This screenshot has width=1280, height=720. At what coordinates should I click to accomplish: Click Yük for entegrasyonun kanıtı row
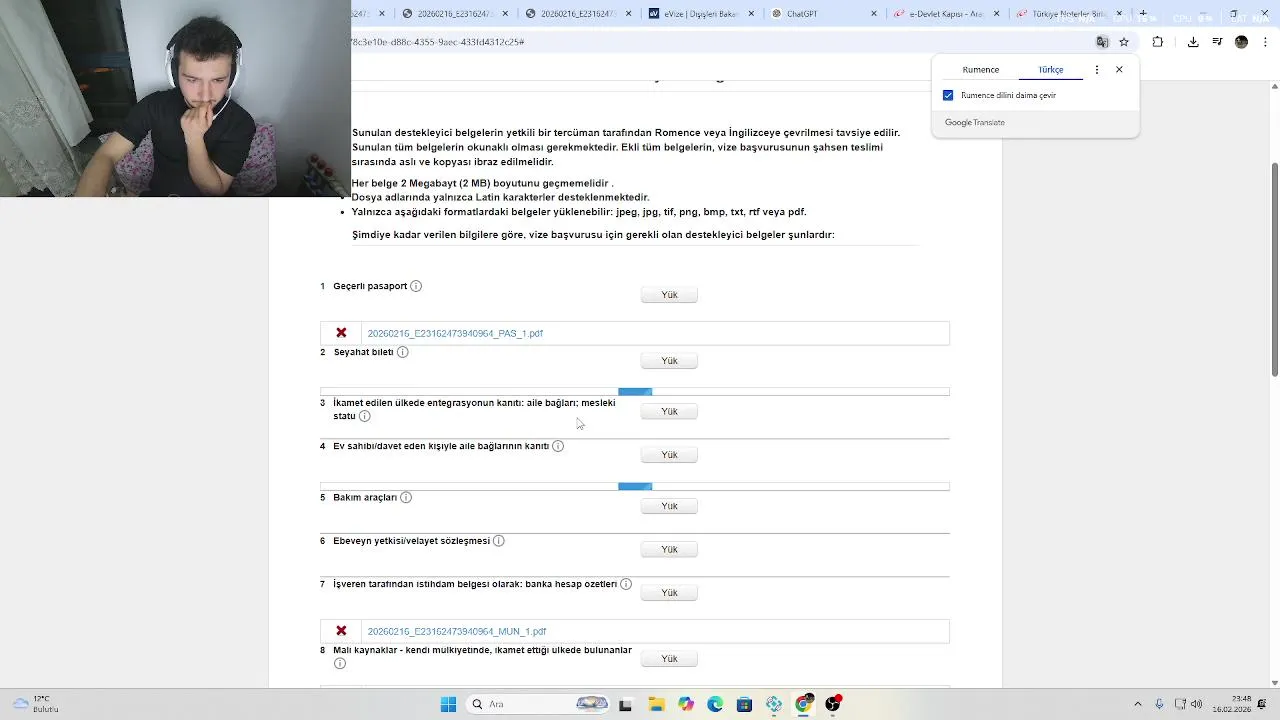[x=669, y=412]
